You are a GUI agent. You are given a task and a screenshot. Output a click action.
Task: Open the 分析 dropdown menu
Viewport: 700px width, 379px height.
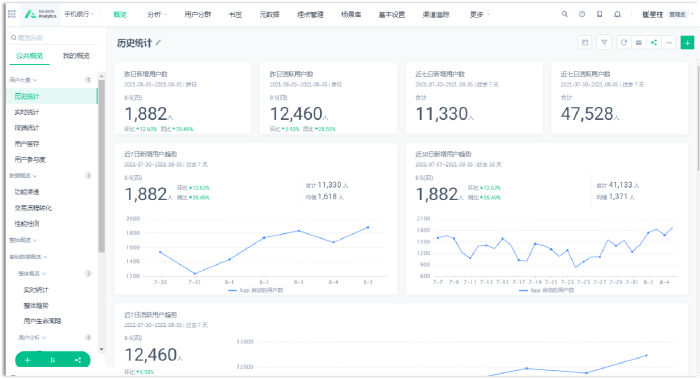(x=157, y=14)
